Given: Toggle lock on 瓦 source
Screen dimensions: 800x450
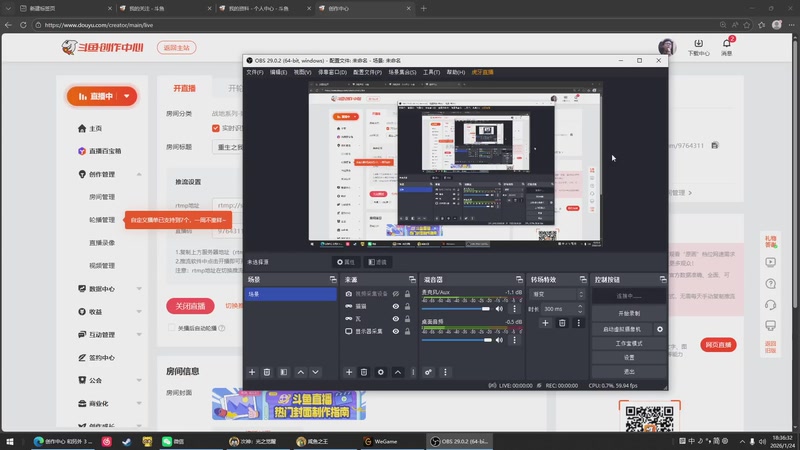Looking at the screenshot, I should [x=407, y=319].
